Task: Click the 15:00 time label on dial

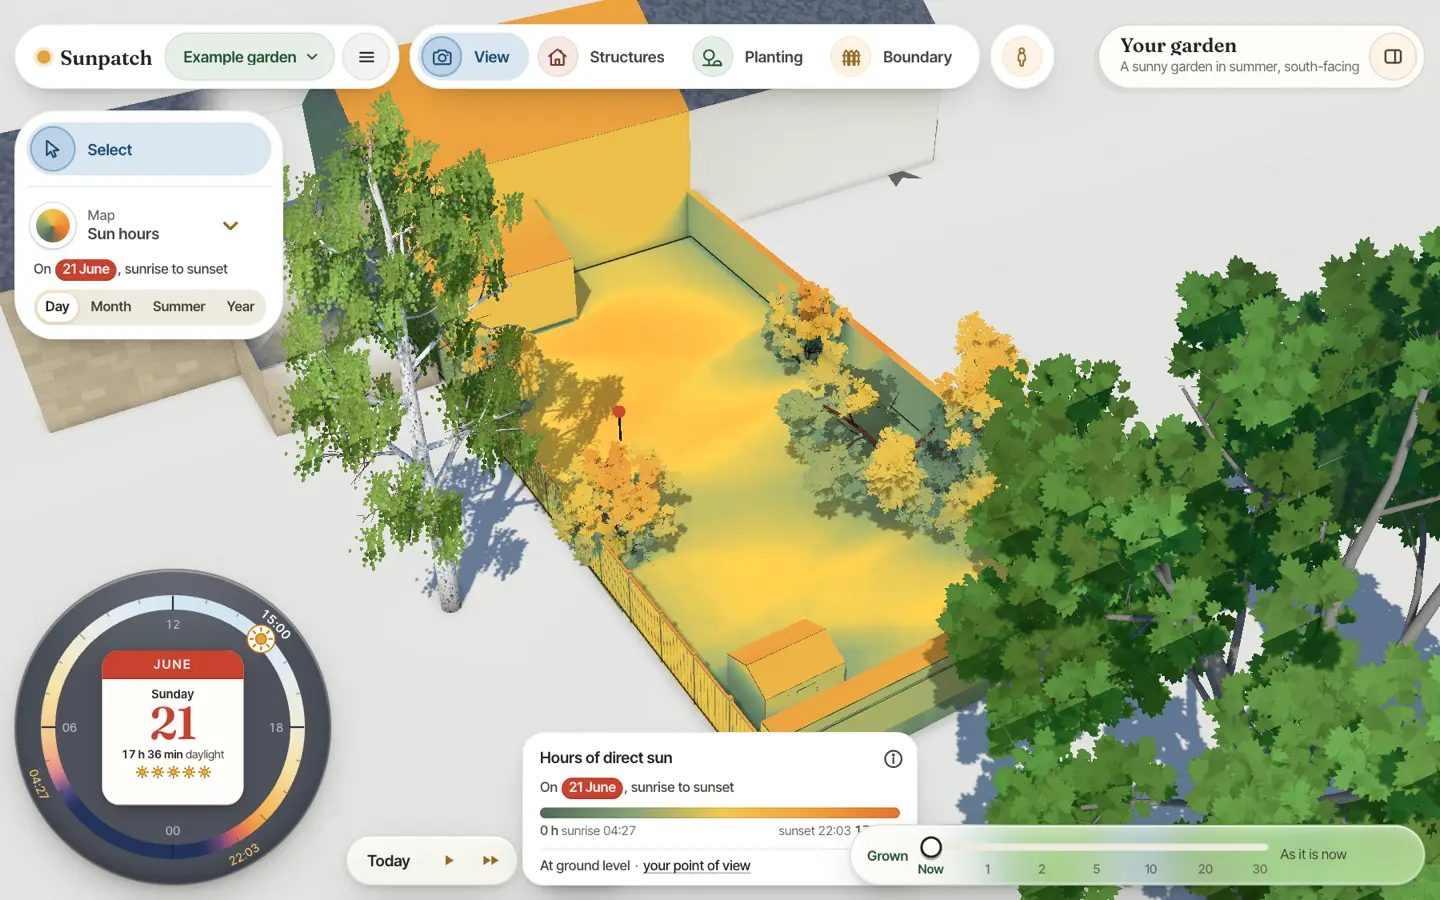Action: point(276,624)
